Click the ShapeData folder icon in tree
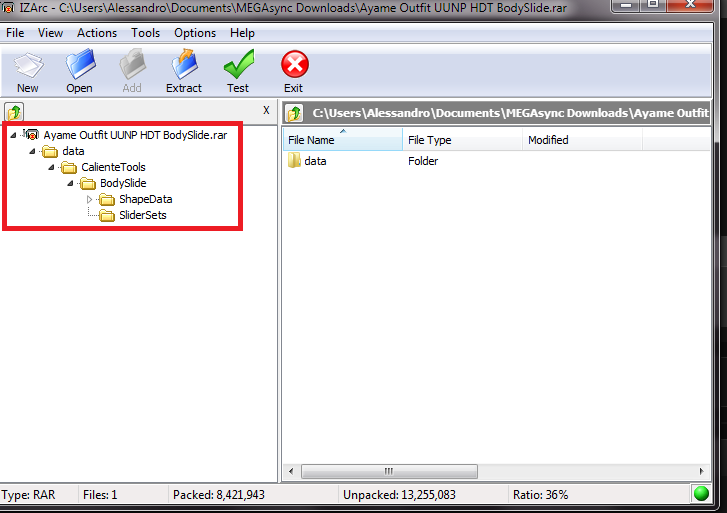This screenshot has height=513, width=727. click(107, 199)
